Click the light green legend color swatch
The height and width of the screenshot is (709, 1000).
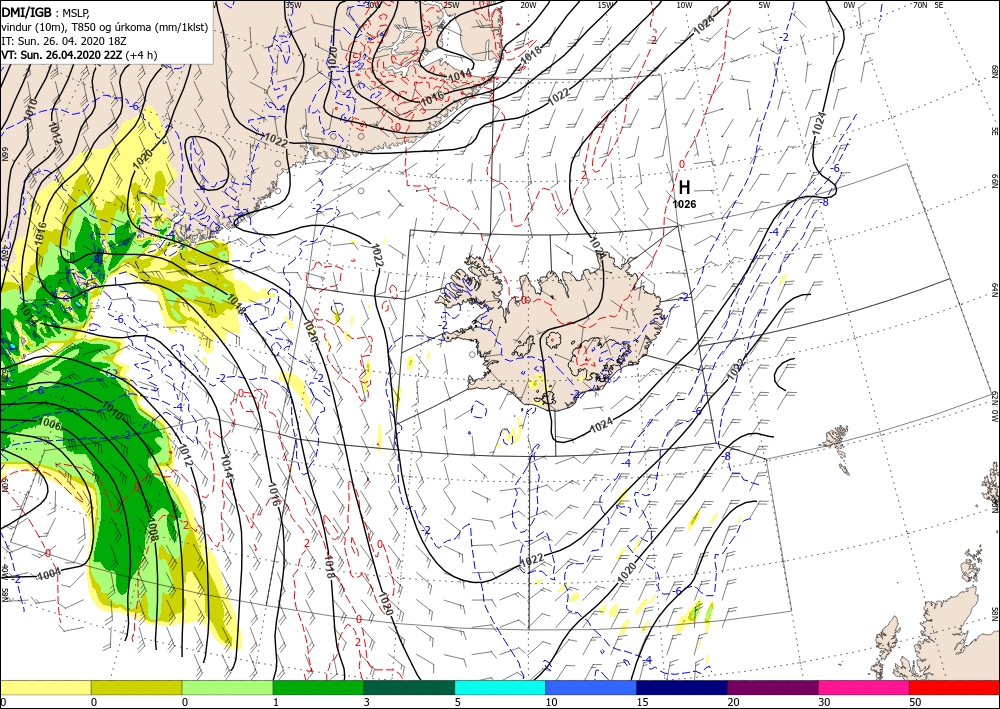[227, 687]
